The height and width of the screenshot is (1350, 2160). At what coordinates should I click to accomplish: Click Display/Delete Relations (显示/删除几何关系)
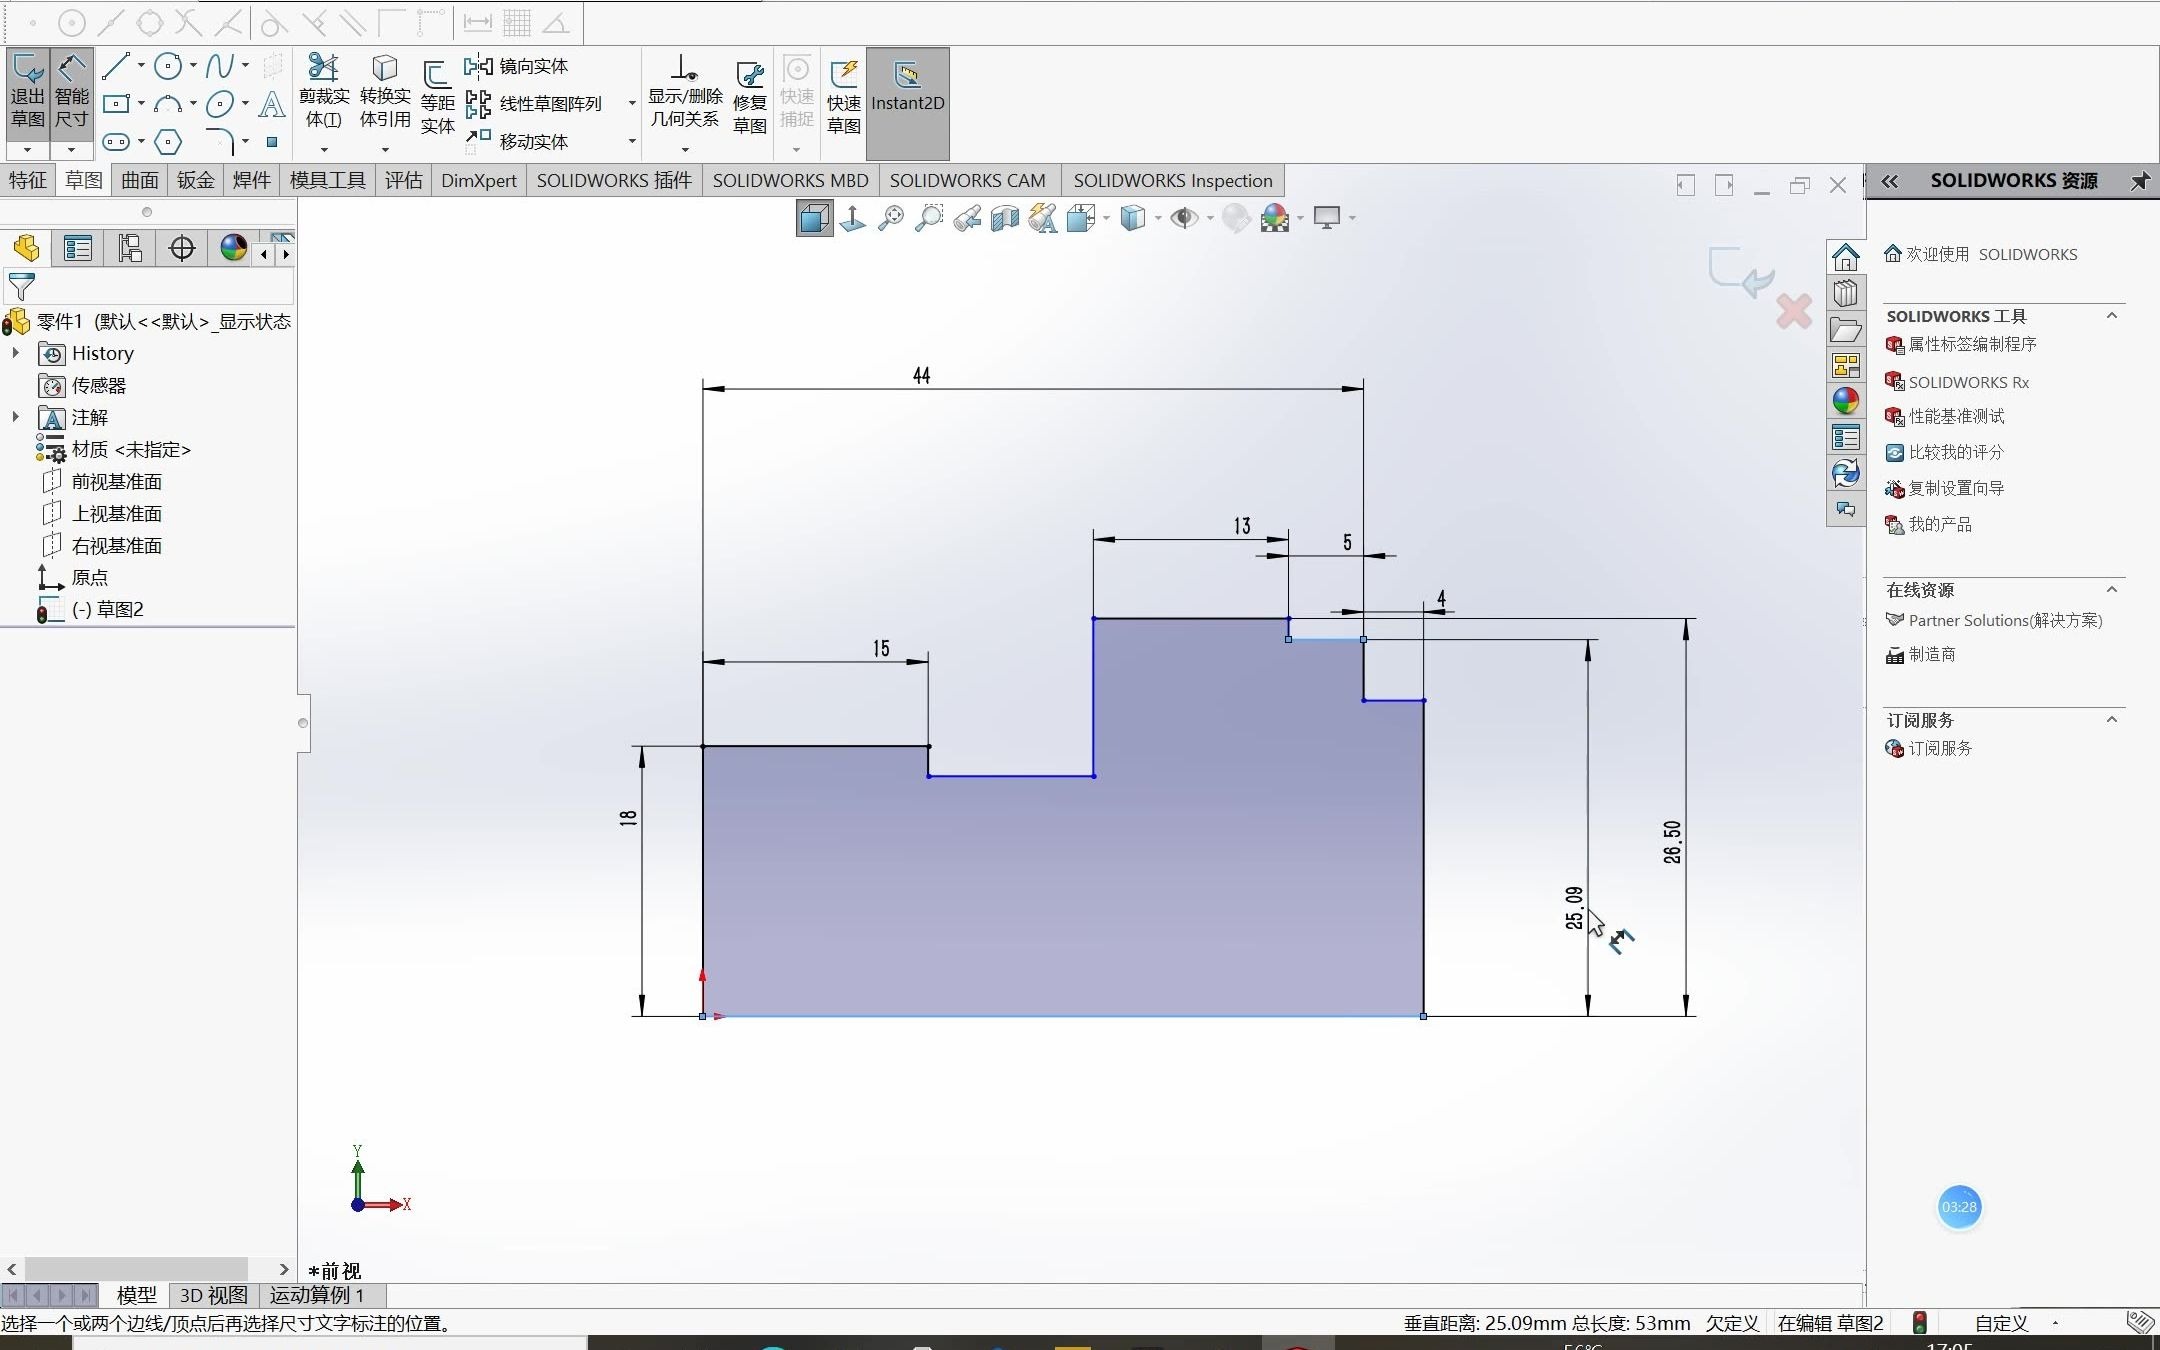[685, 92]
